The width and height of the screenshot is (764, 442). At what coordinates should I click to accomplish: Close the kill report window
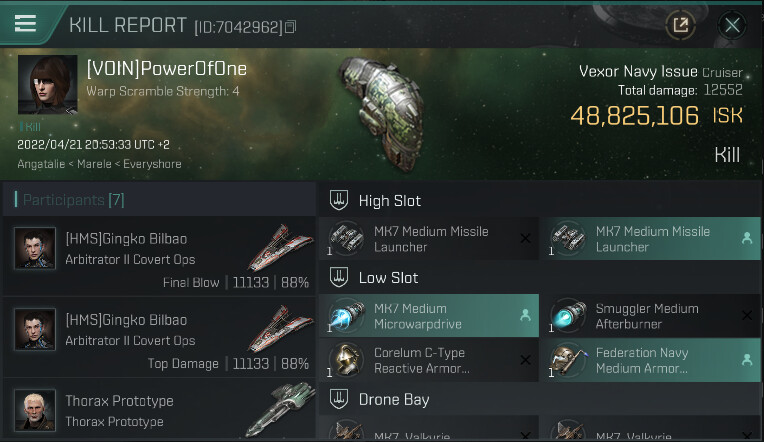pyautogui.click(x=733, y=25)
